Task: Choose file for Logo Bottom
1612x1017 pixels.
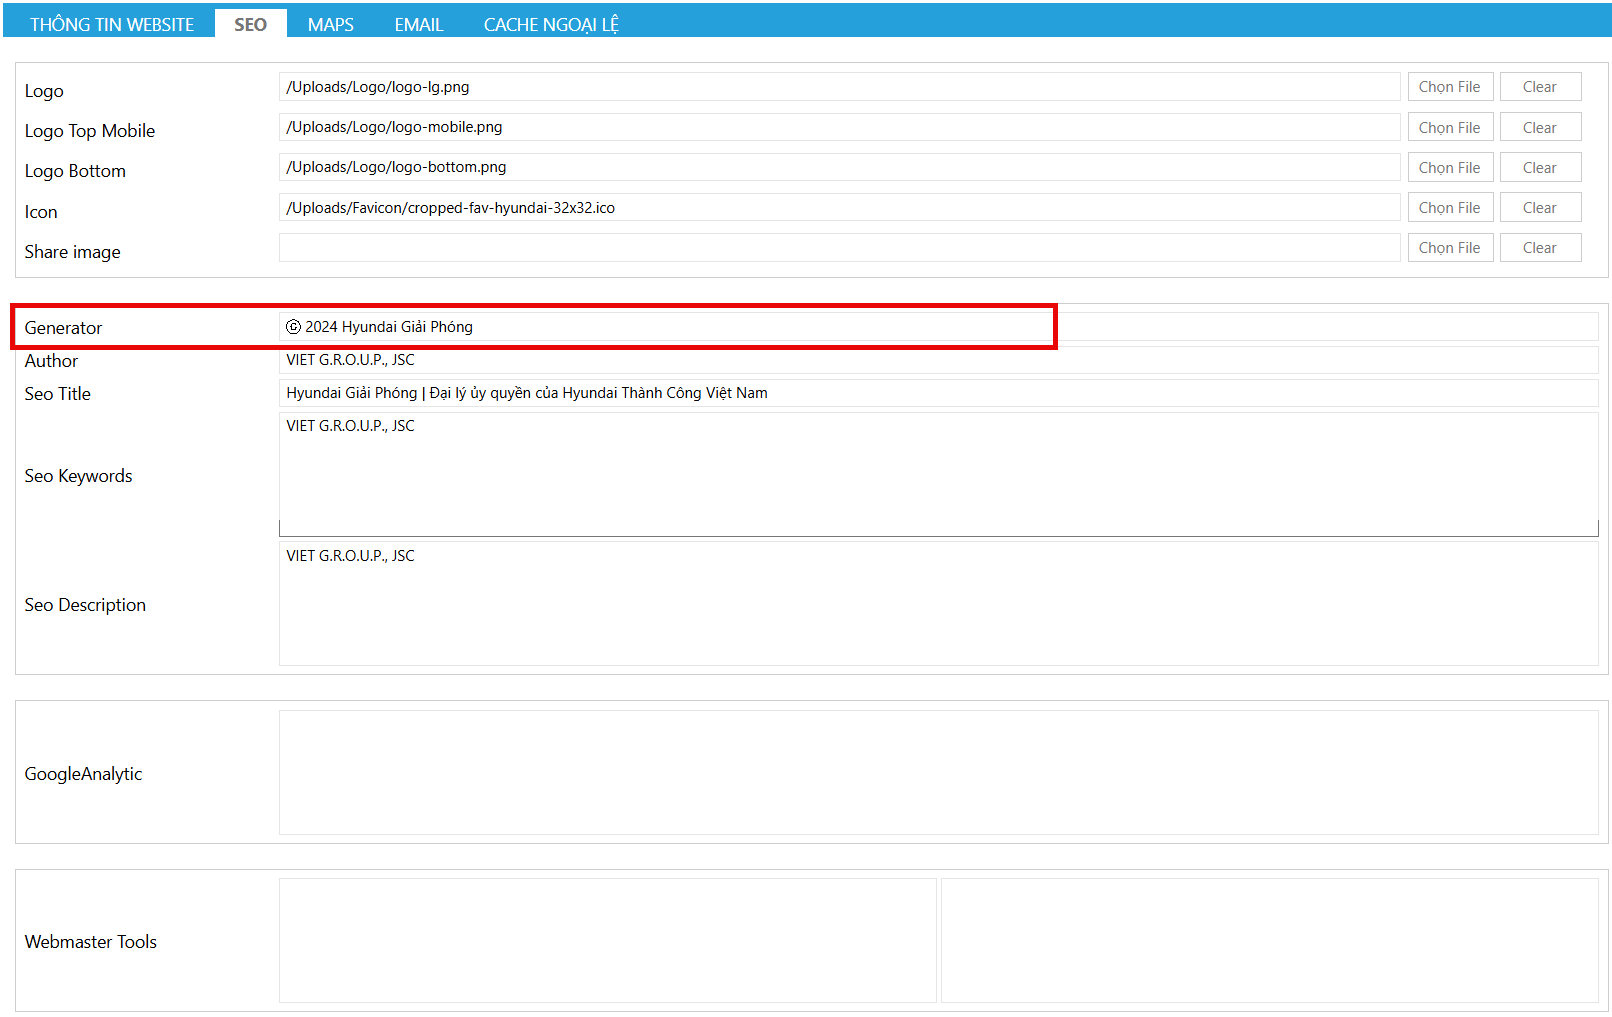Action: pos(1449,167)
